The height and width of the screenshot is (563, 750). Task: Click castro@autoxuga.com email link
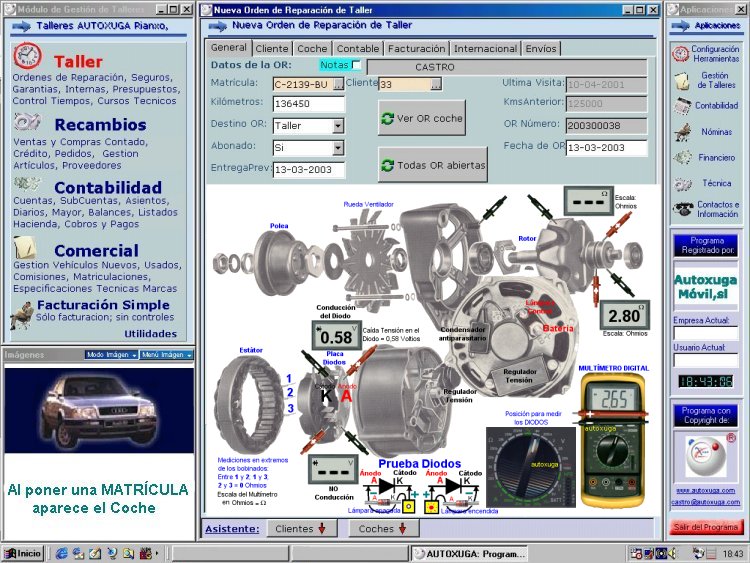coord(706,502)
